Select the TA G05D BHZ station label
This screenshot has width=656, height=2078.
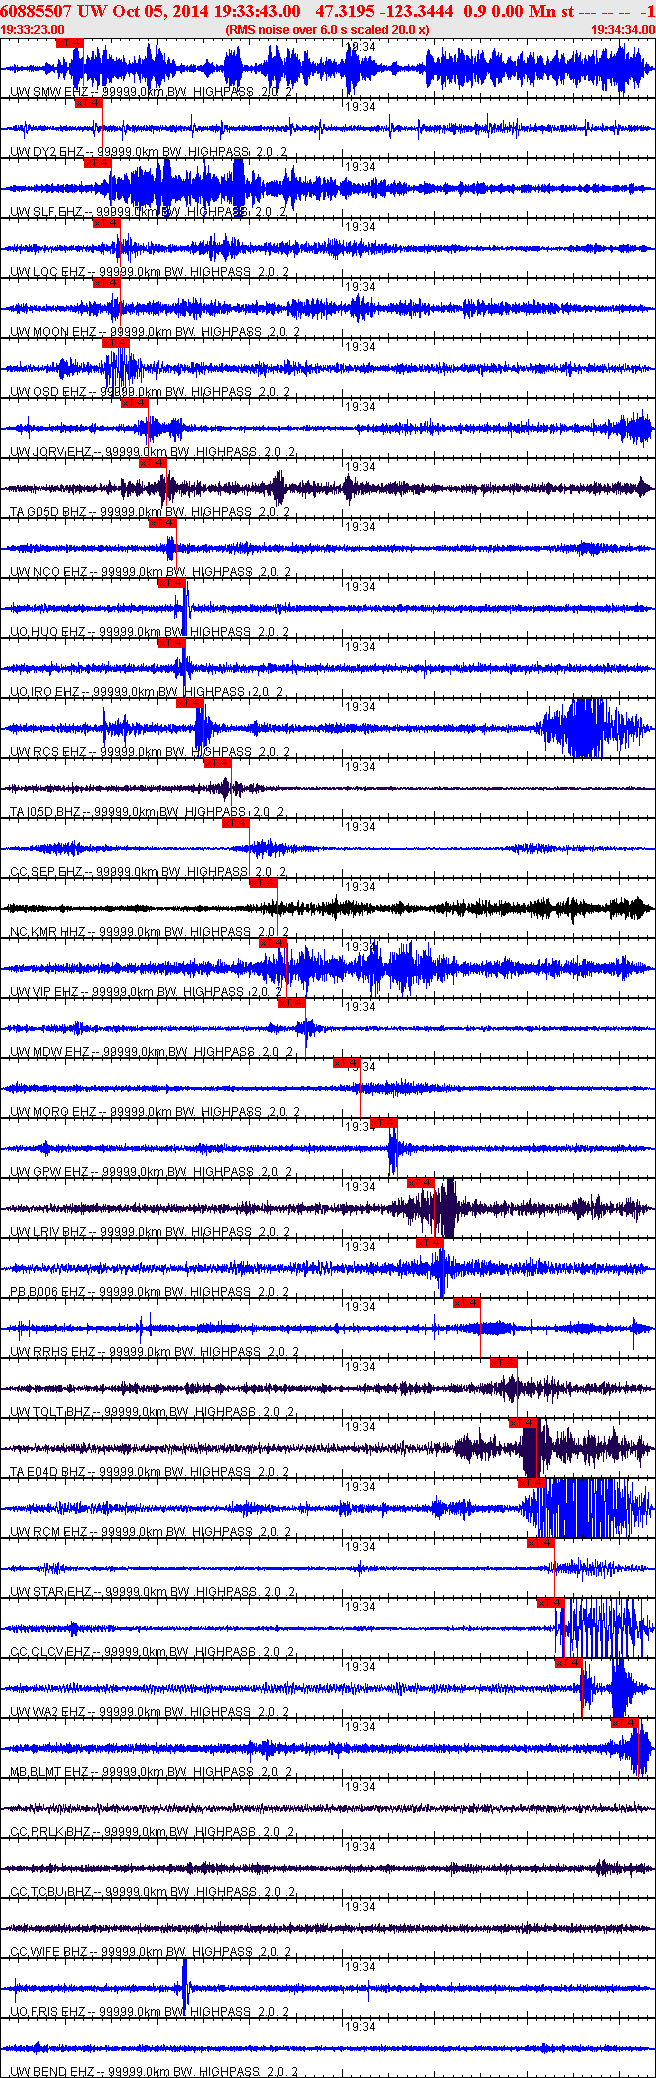(x=50, y=512)
